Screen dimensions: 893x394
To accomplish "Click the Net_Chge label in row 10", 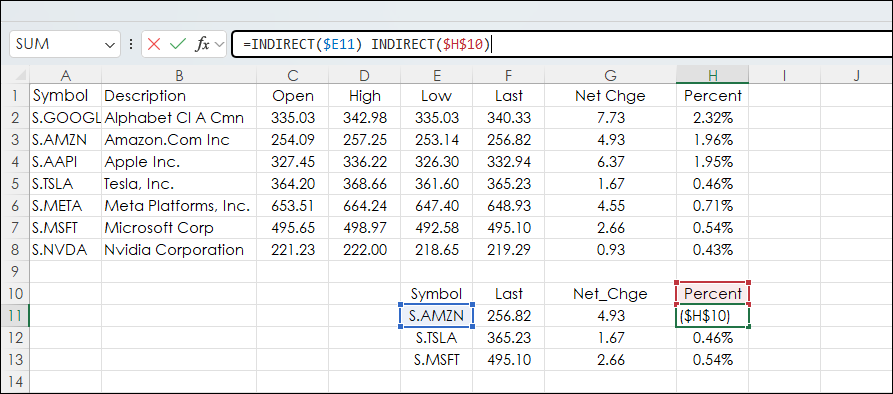I will click(610, 293).
